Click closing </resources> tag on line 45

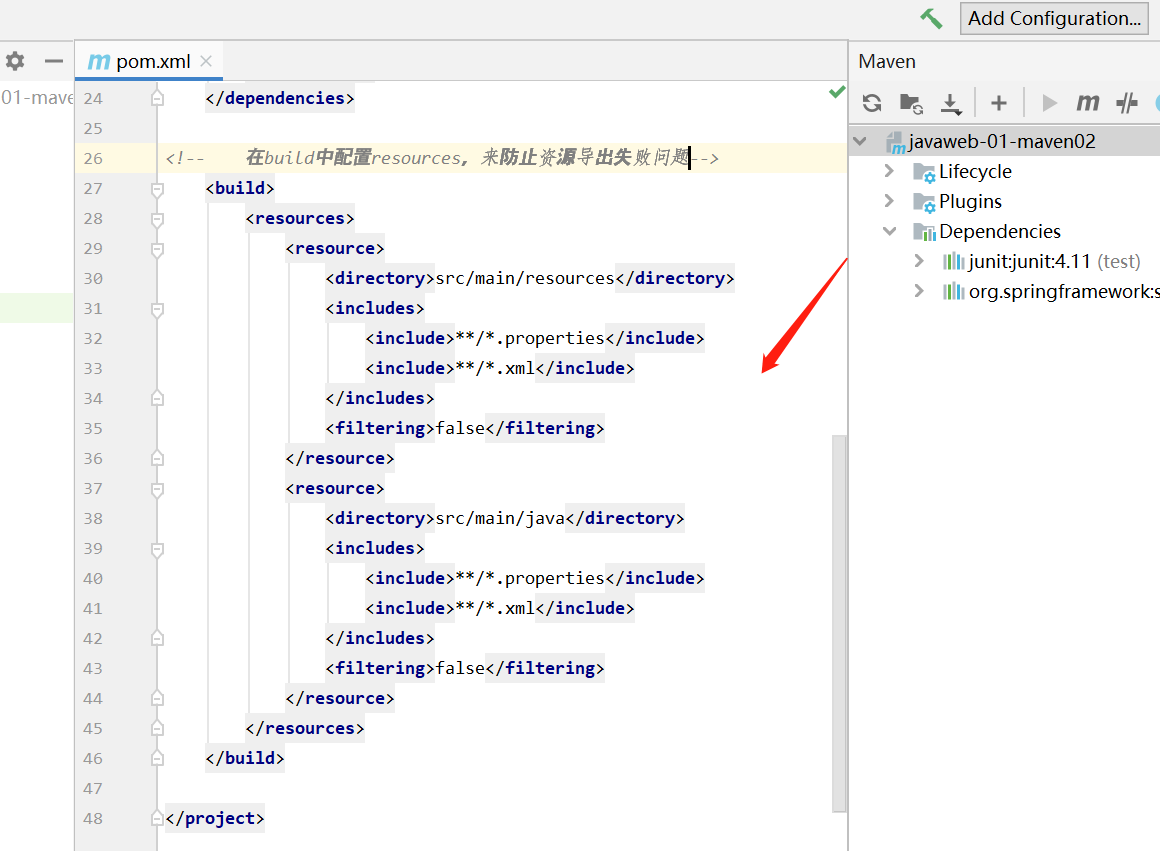305,728
